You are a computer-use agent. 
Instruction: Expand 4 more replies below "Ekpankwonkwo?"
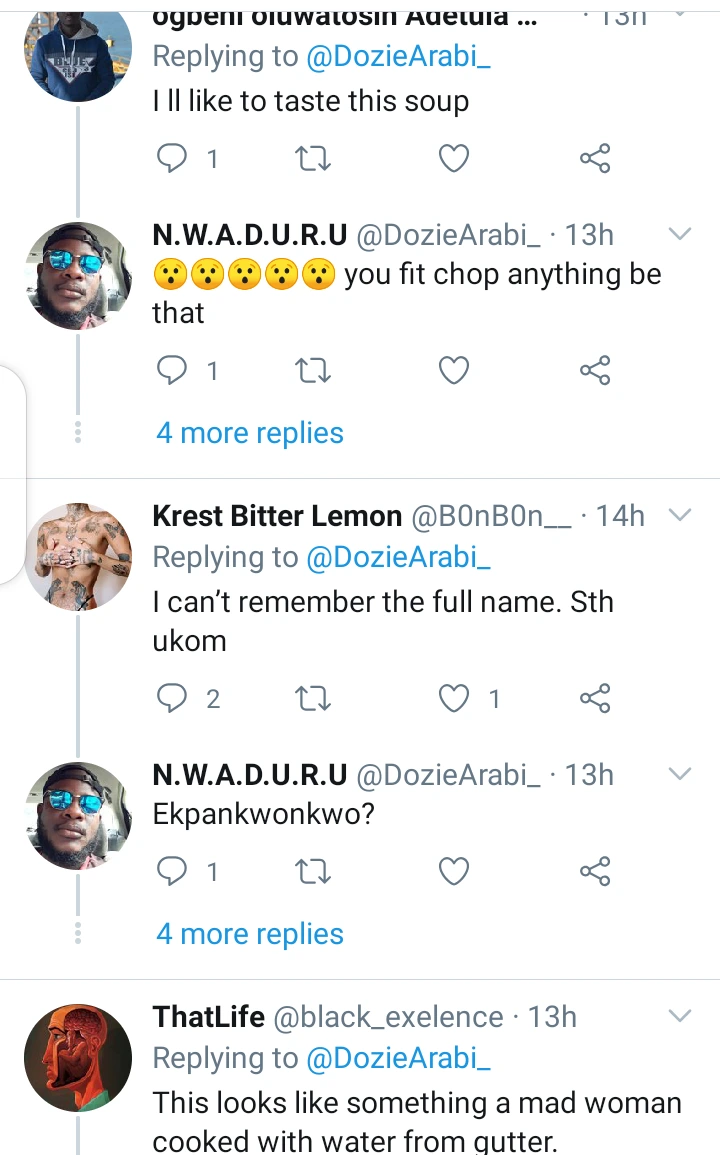[x=250, y=934]
